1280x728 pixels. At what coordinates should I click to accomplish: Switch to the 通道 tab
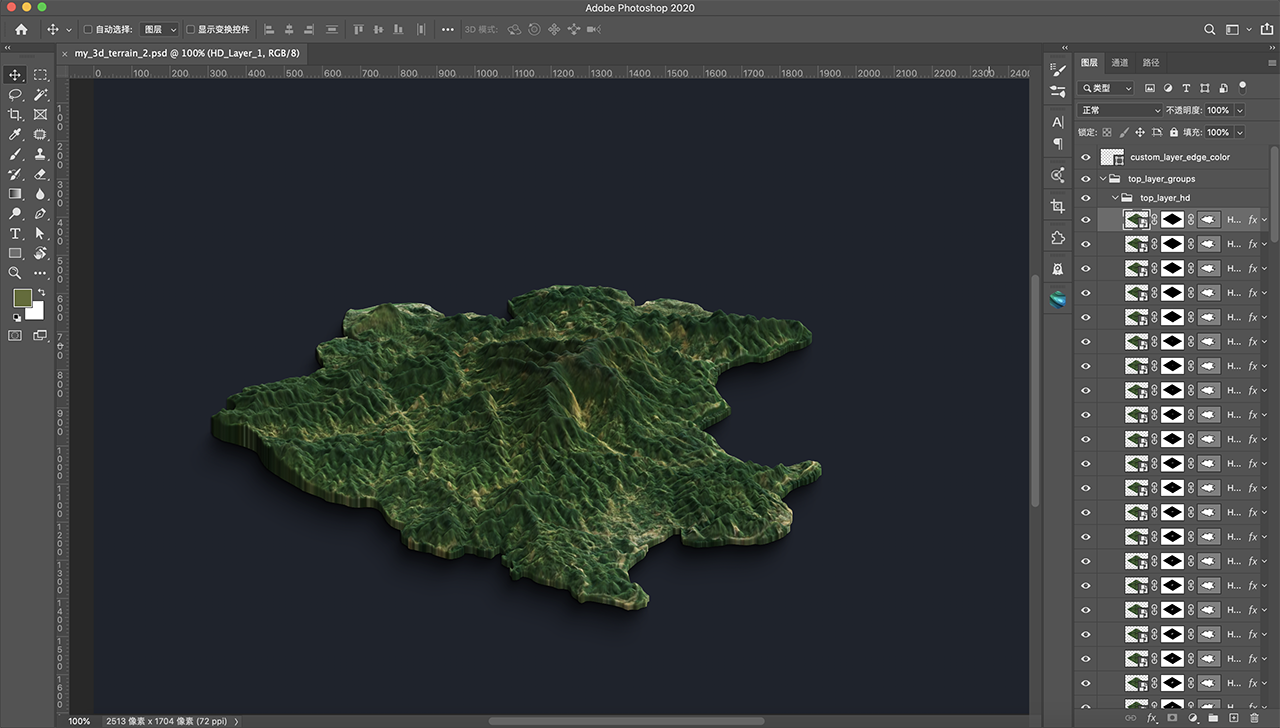point(1120,62)
